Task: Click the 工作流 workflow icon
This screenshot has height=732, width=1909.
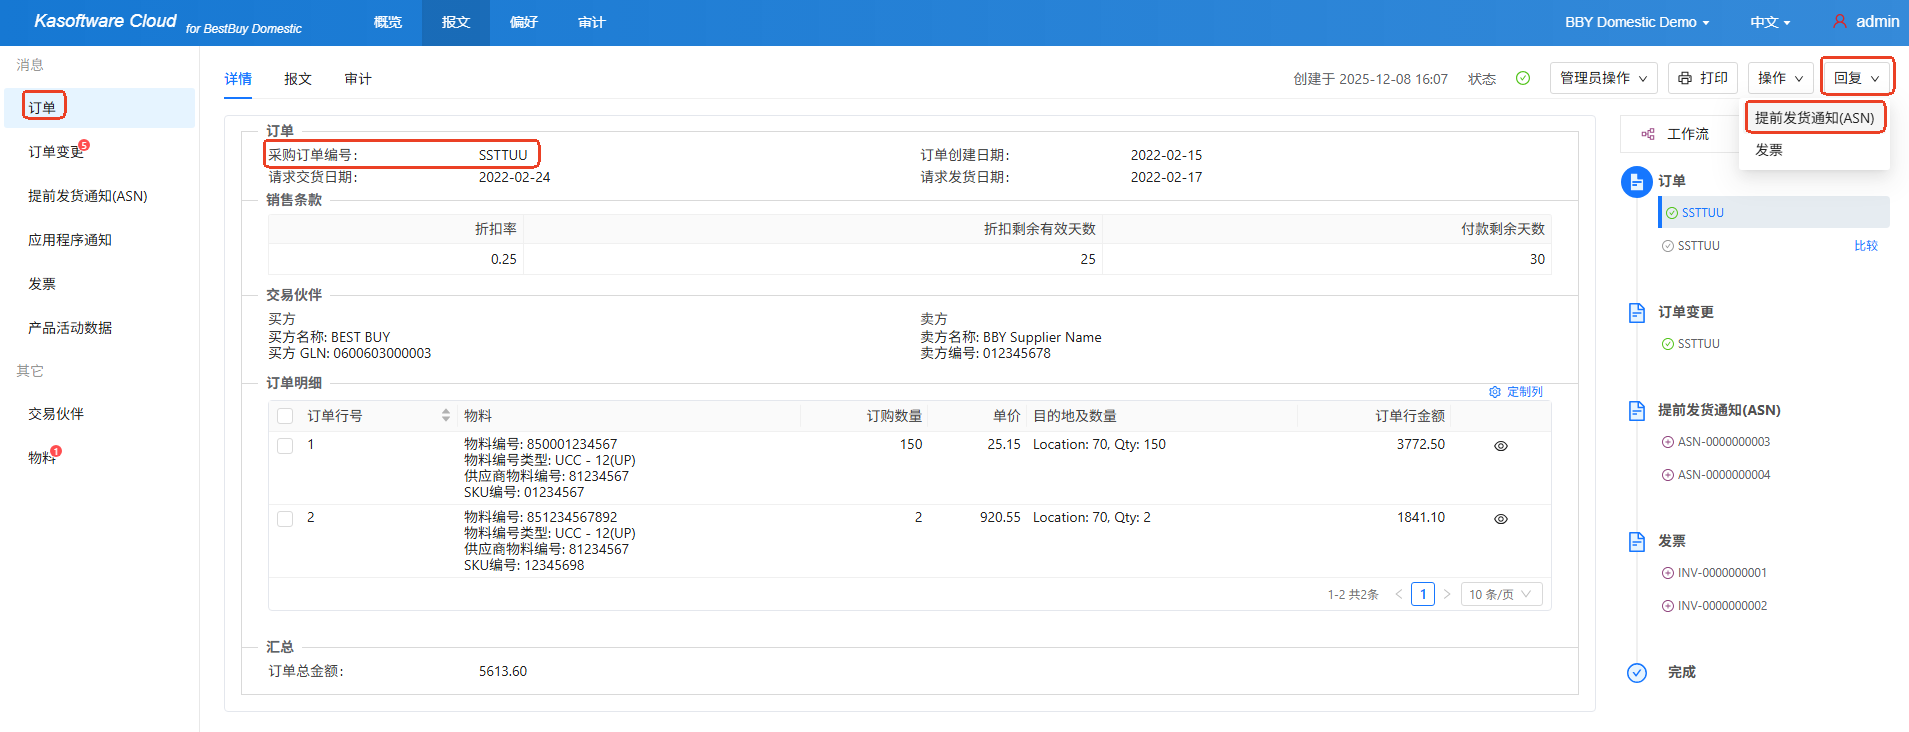Action: [x=1647, y=134]
